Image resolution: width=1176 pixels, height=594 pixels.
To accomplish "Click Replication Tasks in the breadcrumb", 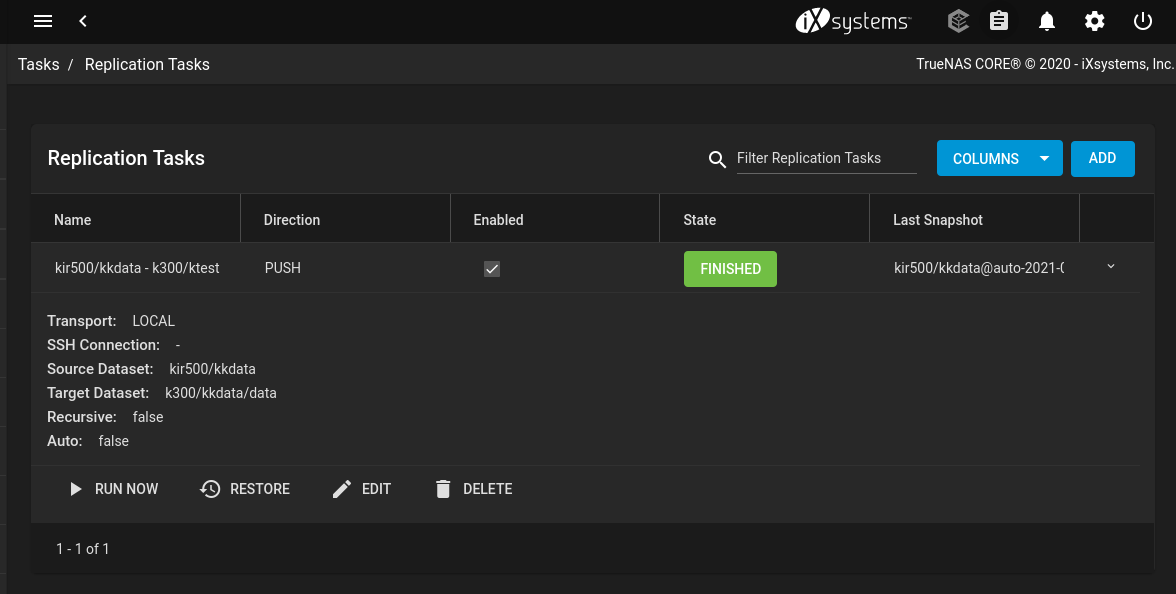I will click(x=147, y=64).
